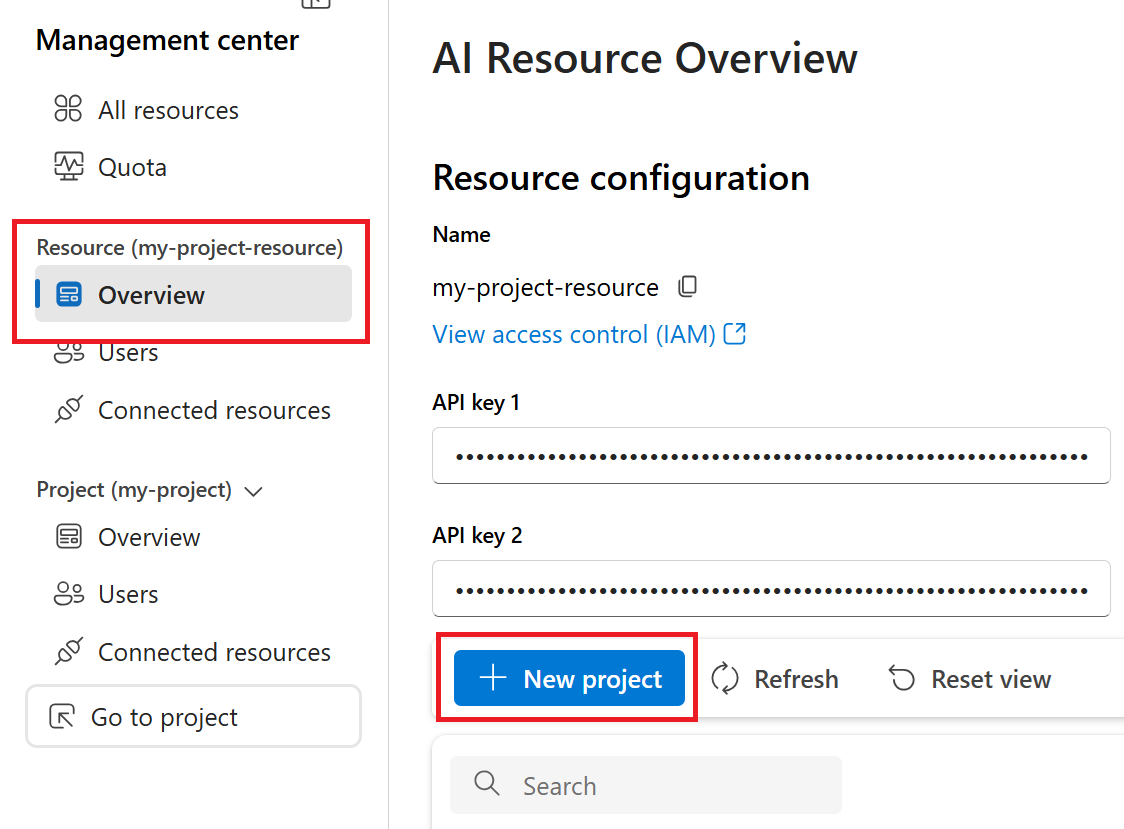
Task: Click the circular Refresh arrows icon
Action: [725, 678]
